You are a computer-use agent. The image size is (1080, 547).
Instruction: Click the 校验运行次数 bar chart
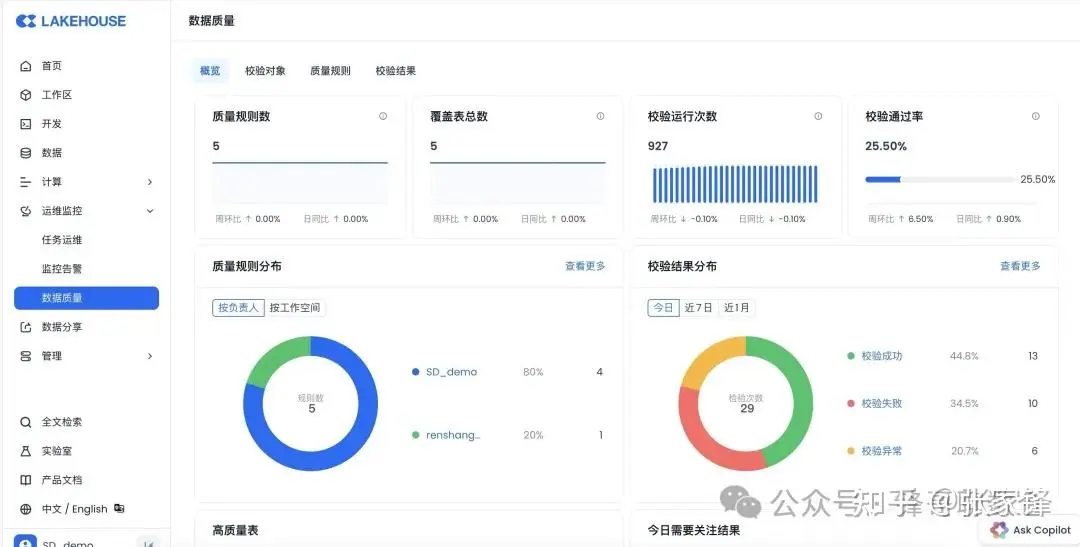[735, 184]
